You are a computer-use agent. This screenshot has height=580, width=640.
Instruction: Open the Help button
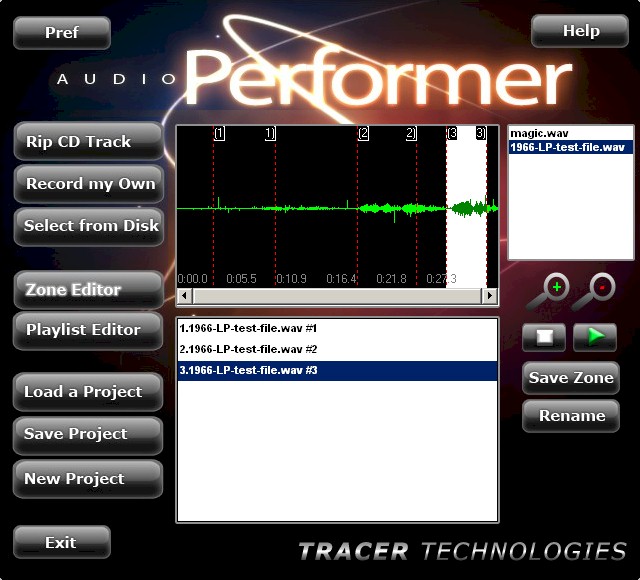580,31
